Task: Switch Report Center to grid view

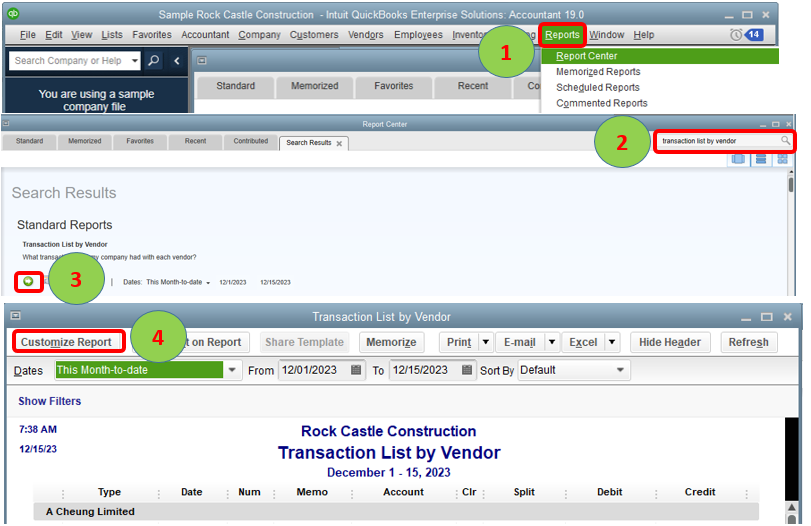Action: click(782, 159)
